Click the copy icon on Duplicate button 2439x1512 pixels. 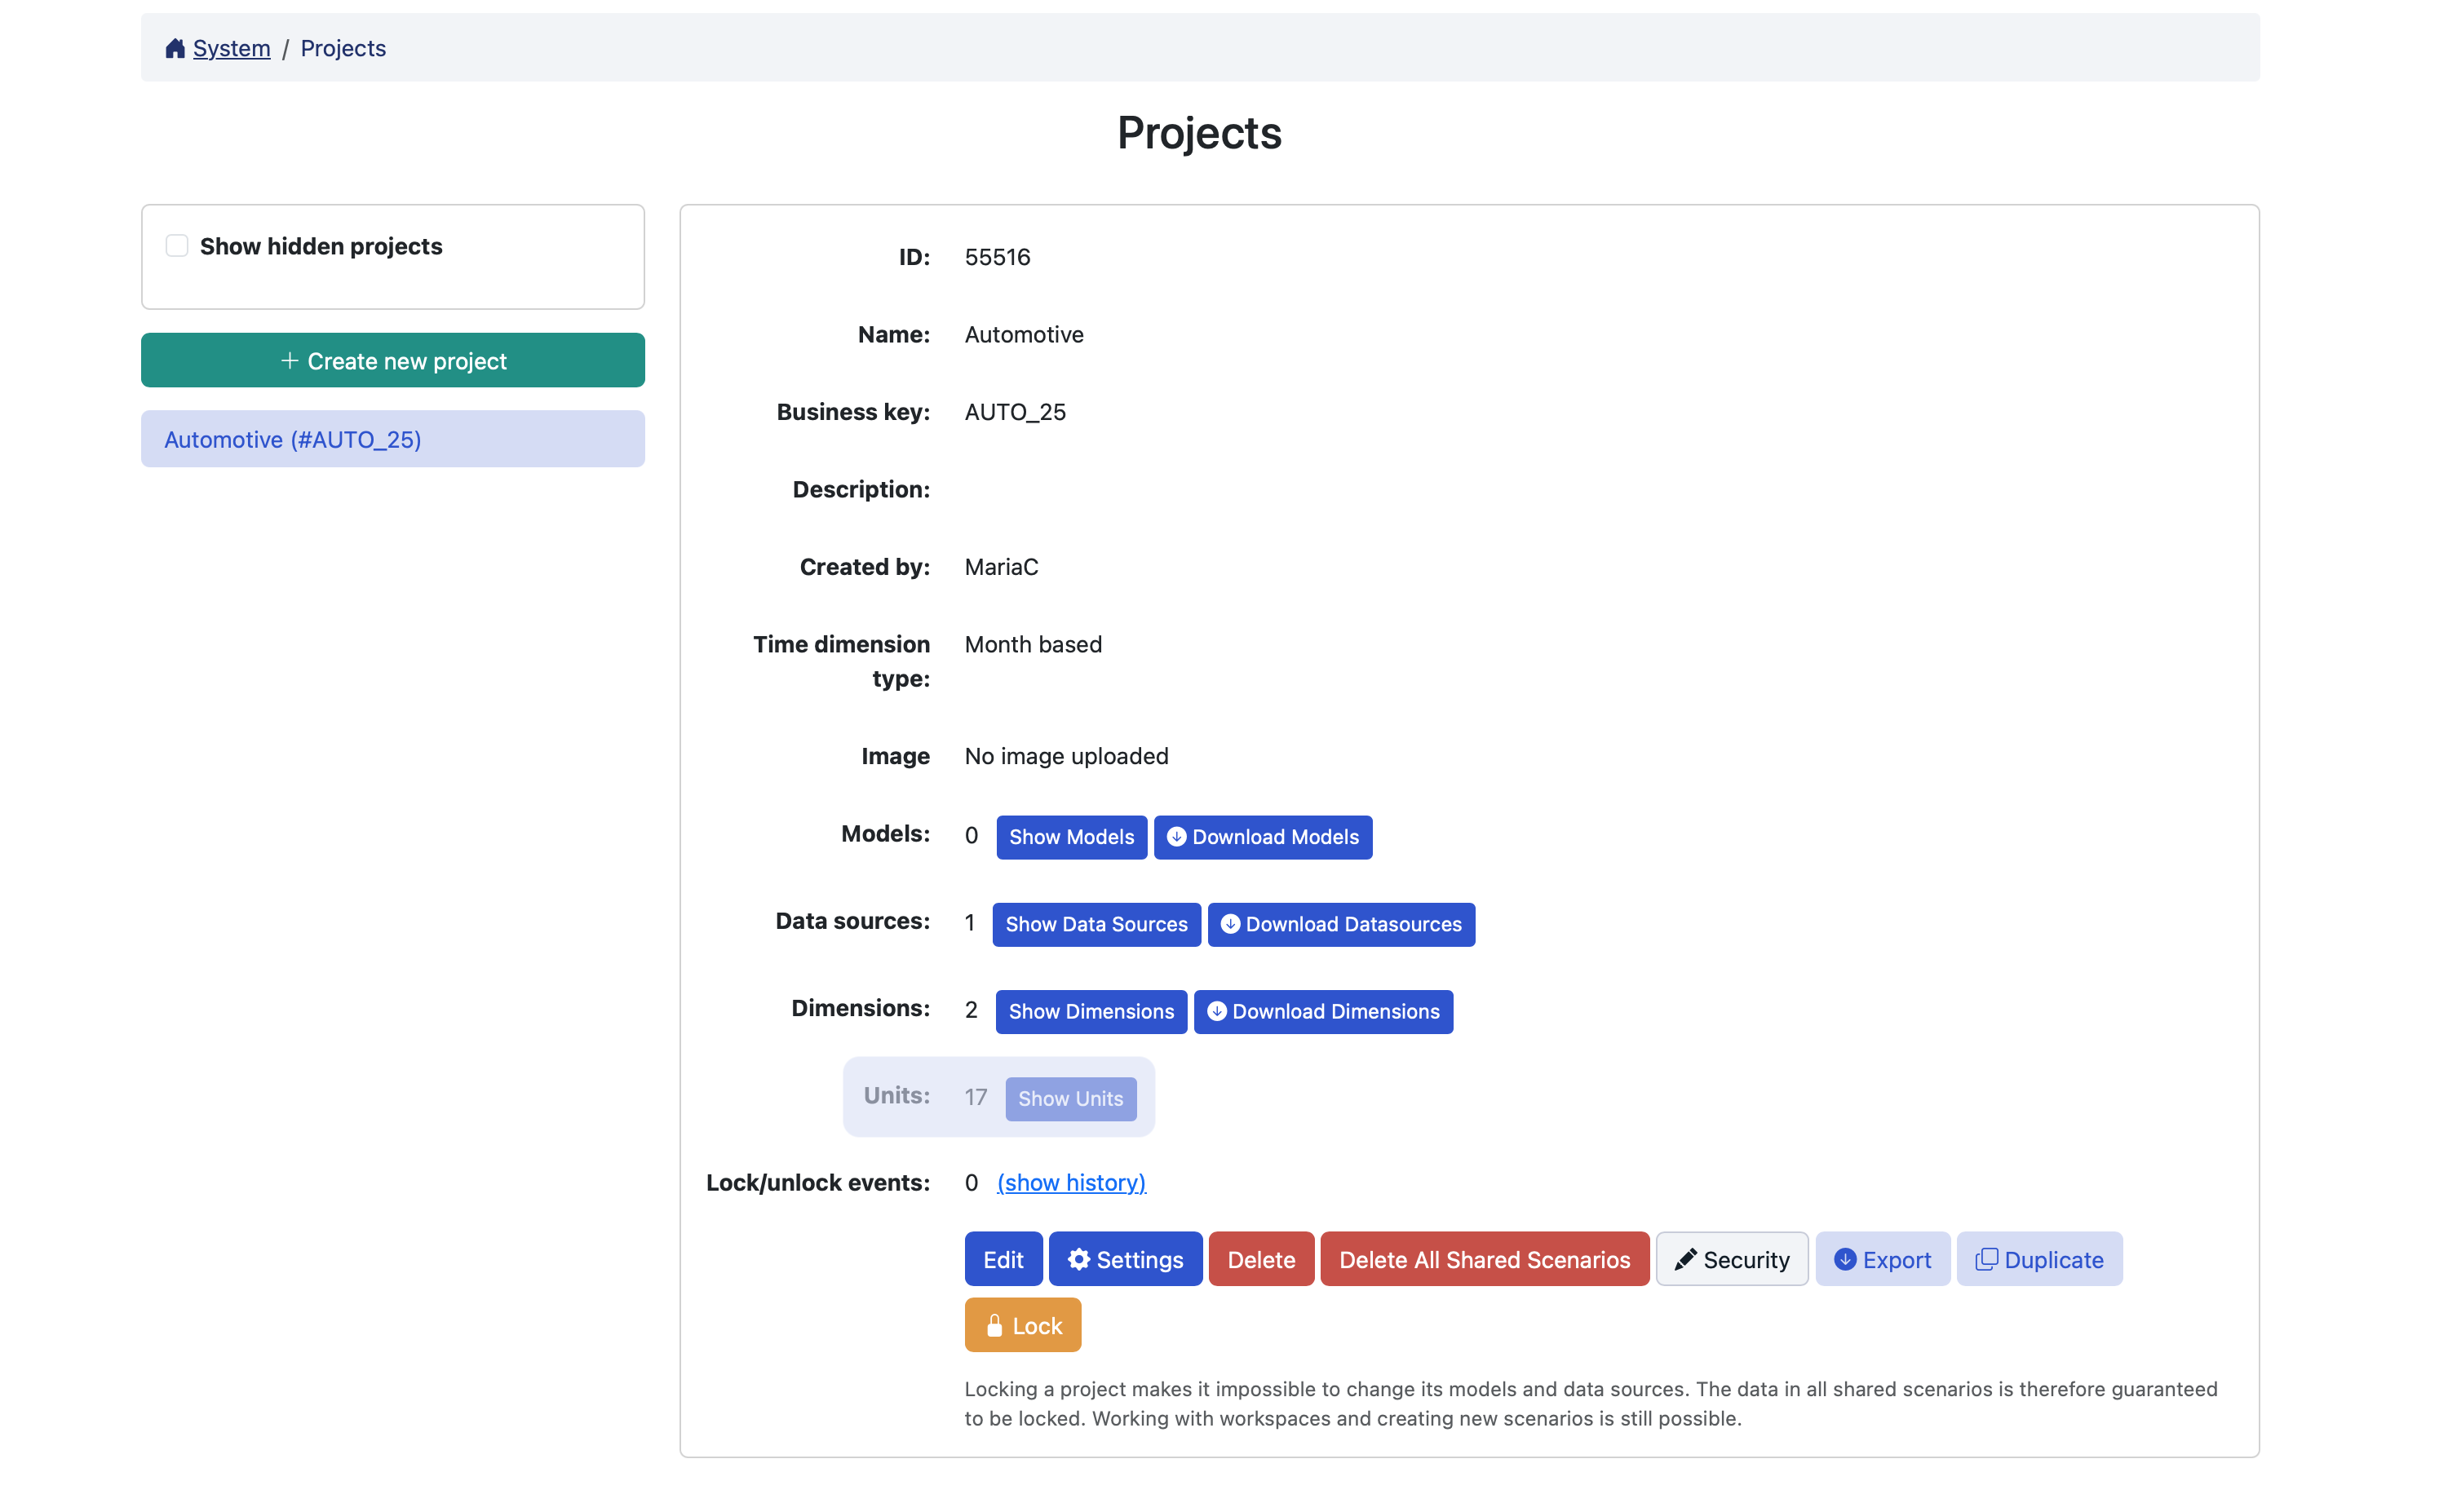(x=1986, y=1259)
